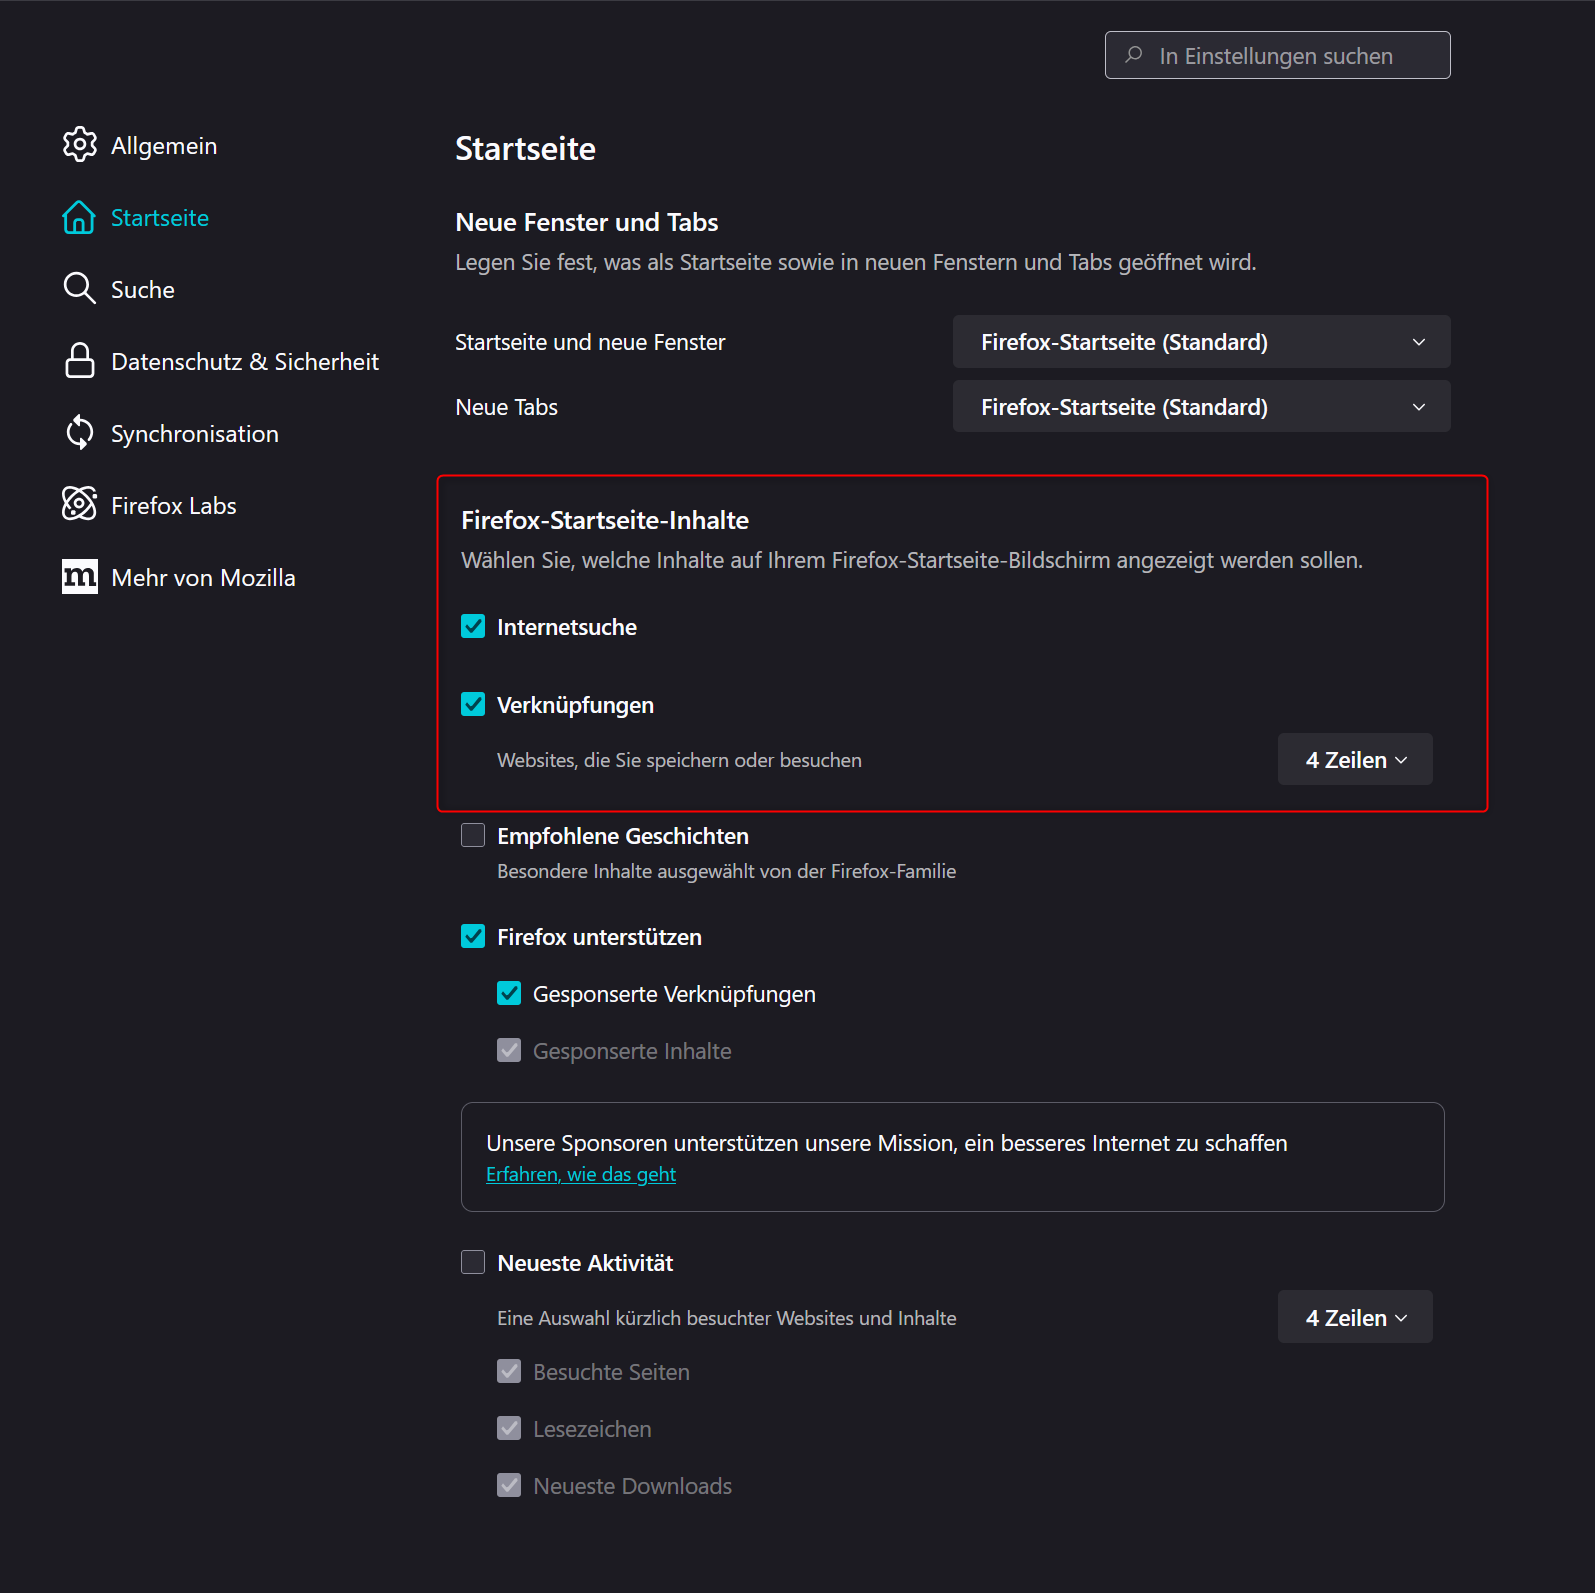Image resolution: width=1595 pixels, height=1593 pixels.
Task: Switch to the Synchronisation settings category
Action: point(195,434)
